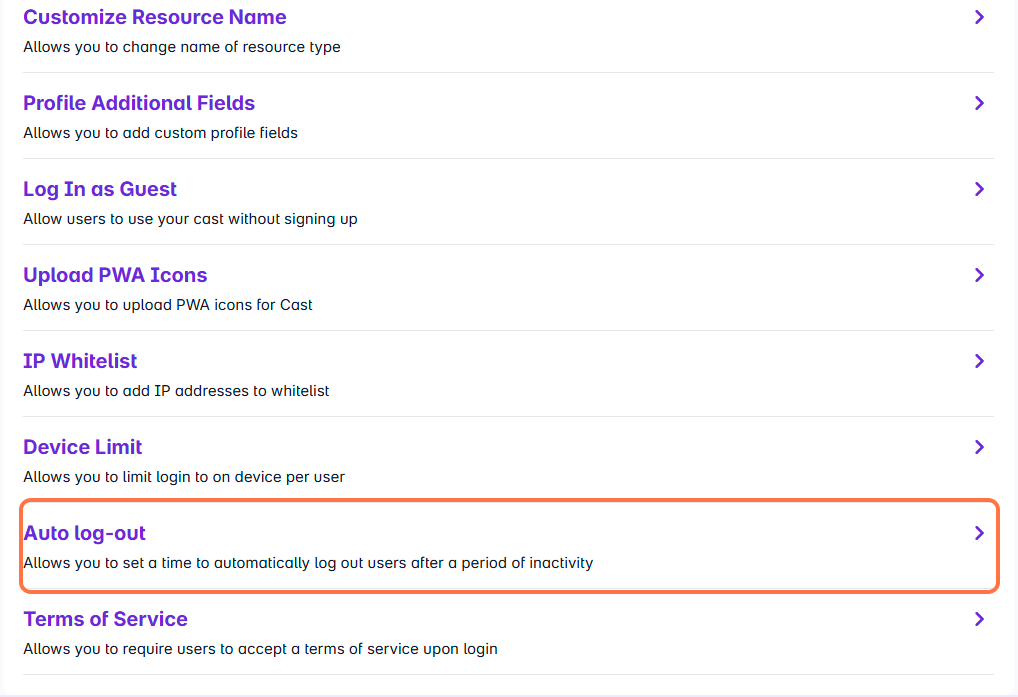This screenshot has height=697, width=1018.
Task: Expand the Auto log-out arrow
Action: click(x=979, y=533)
